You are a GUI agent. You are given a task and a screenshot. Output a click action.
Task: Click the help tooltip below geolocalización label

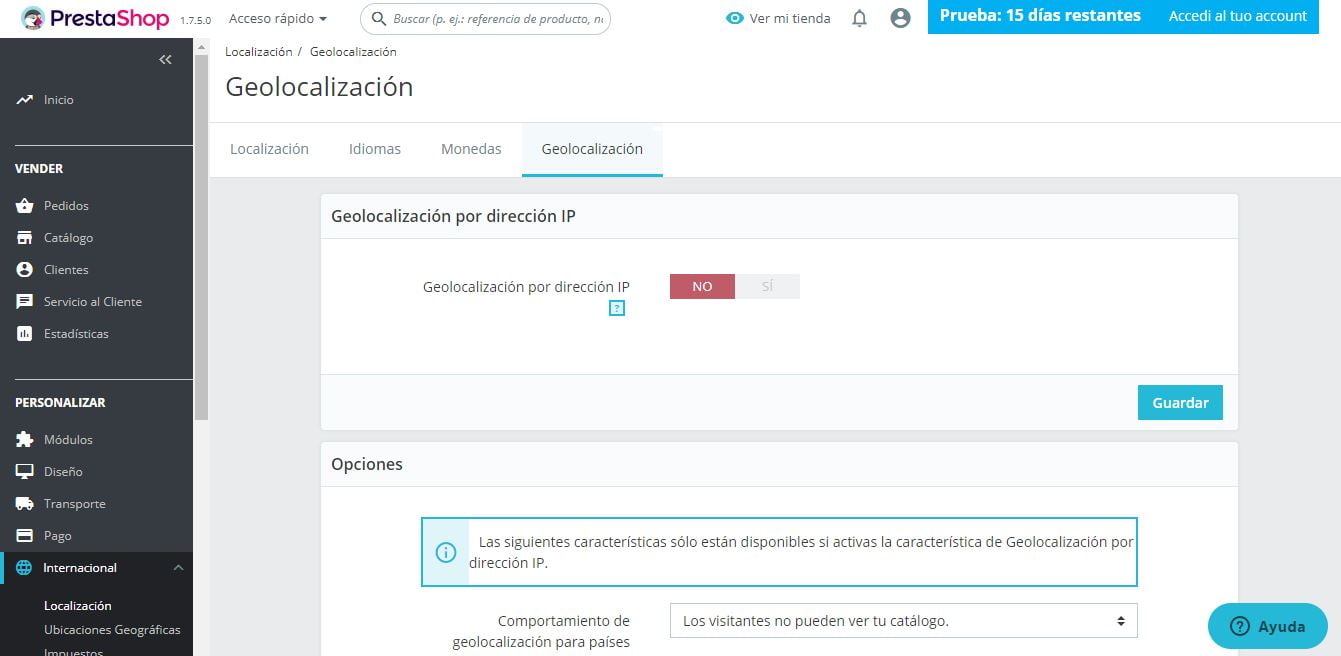(617, 307)
